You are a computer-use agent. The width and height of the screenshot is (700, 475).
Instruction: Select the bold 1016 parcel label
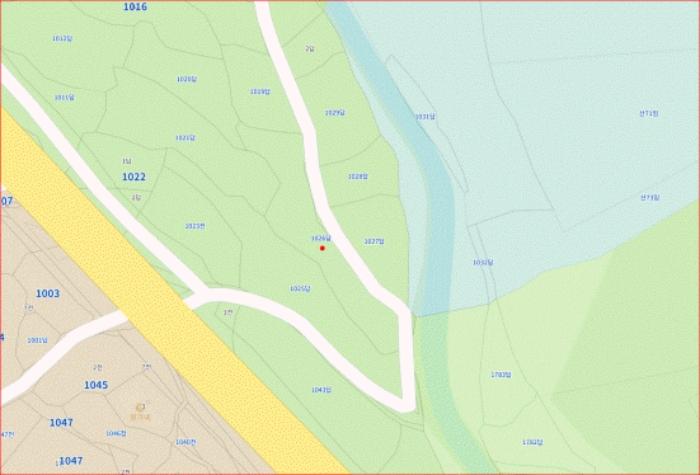coord(135,7)
